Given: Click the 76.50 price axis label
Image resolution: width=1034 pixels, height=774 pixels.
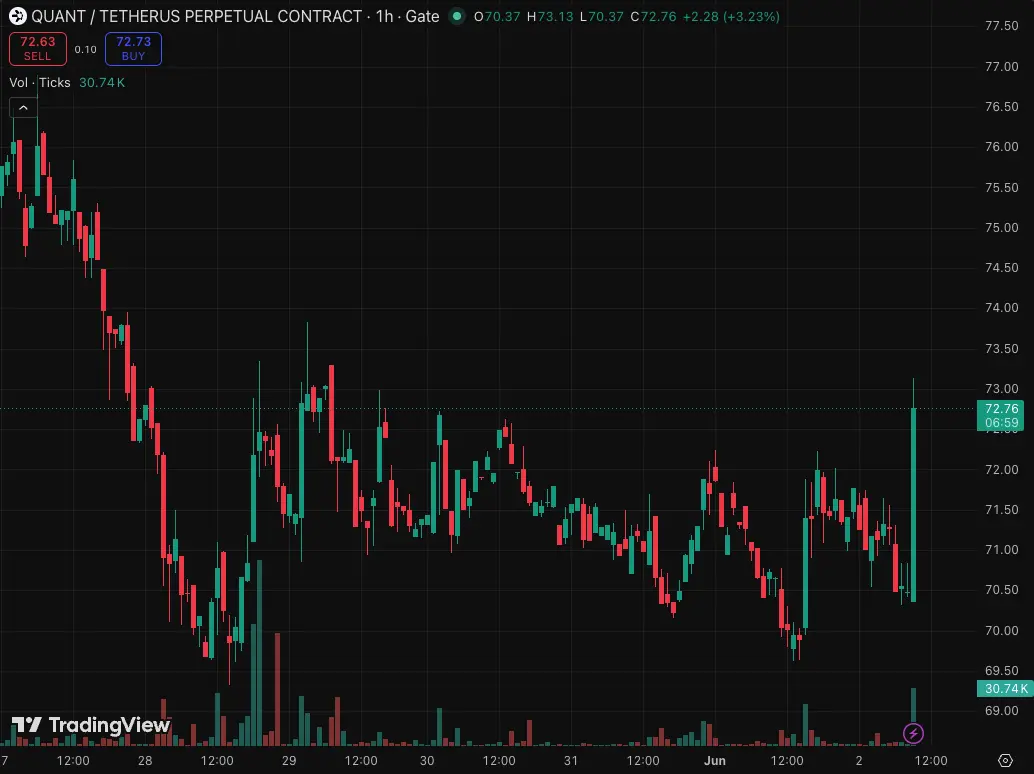Looking at the screenshot, I should click(x=1002, y=107).
